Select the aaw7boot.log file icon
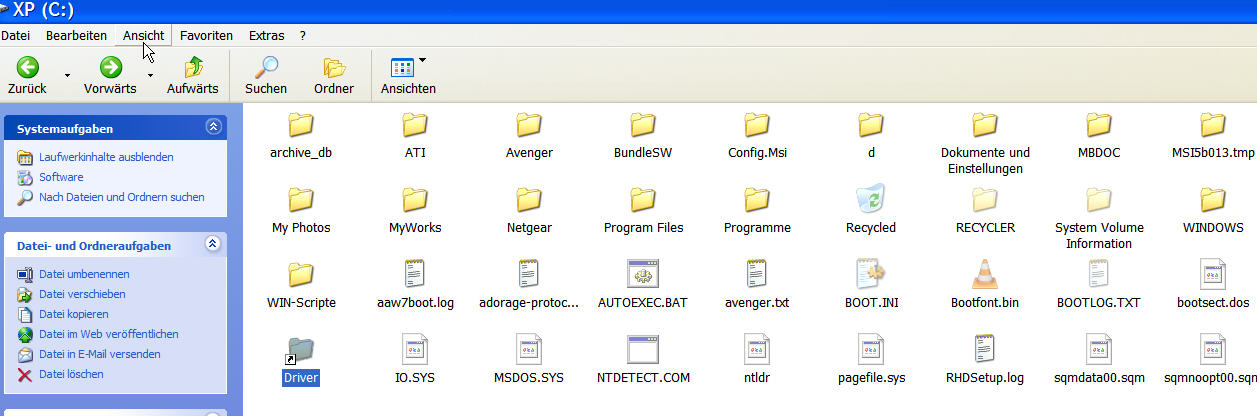Screen dimensions: 1257x416 (x=415, y=274)
